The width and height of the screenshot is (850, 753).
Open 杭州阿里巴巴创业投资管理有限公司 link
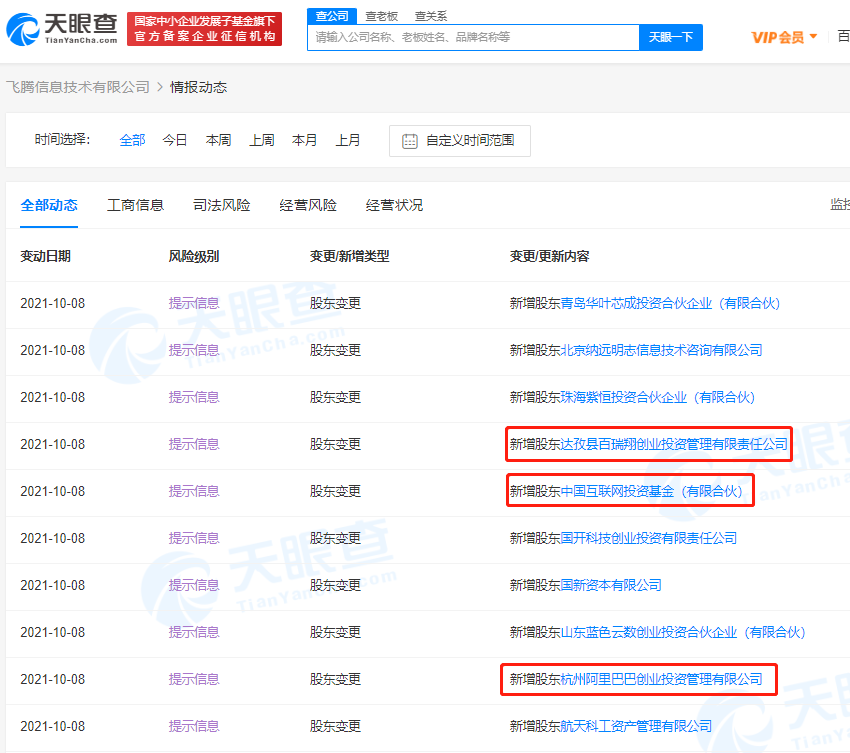661,679
